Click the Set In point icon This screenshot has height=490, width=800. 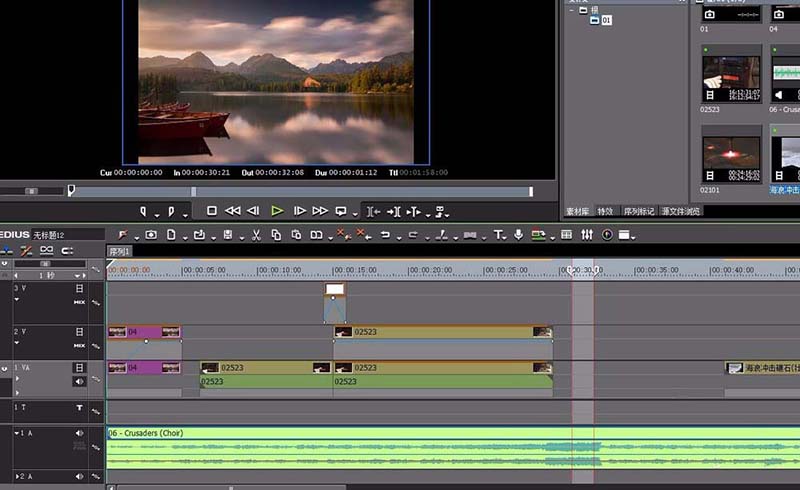pos(143,211)
